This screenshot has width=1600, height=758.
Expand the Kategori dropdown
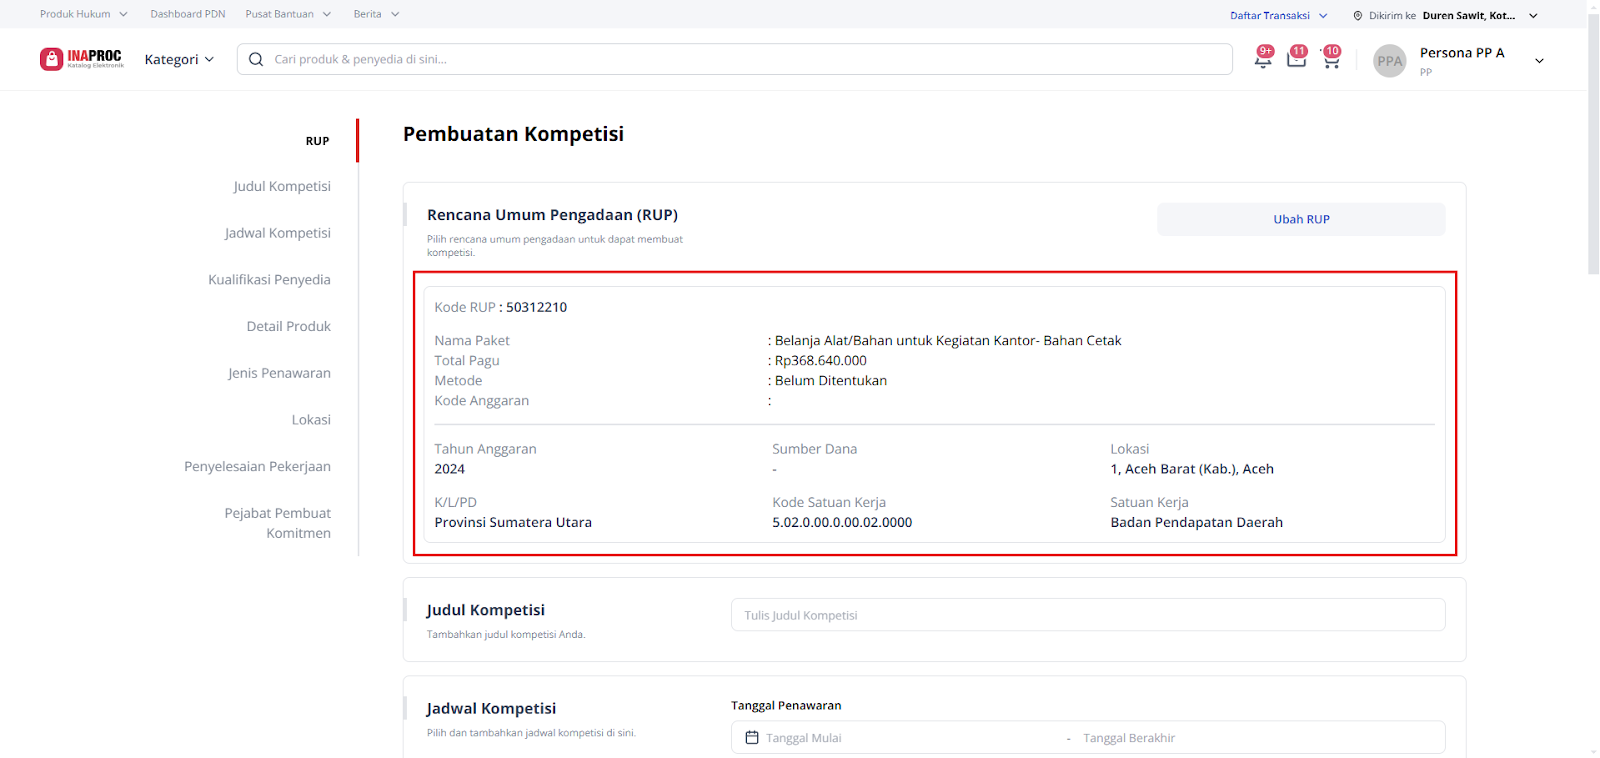[x=179, y=59]
